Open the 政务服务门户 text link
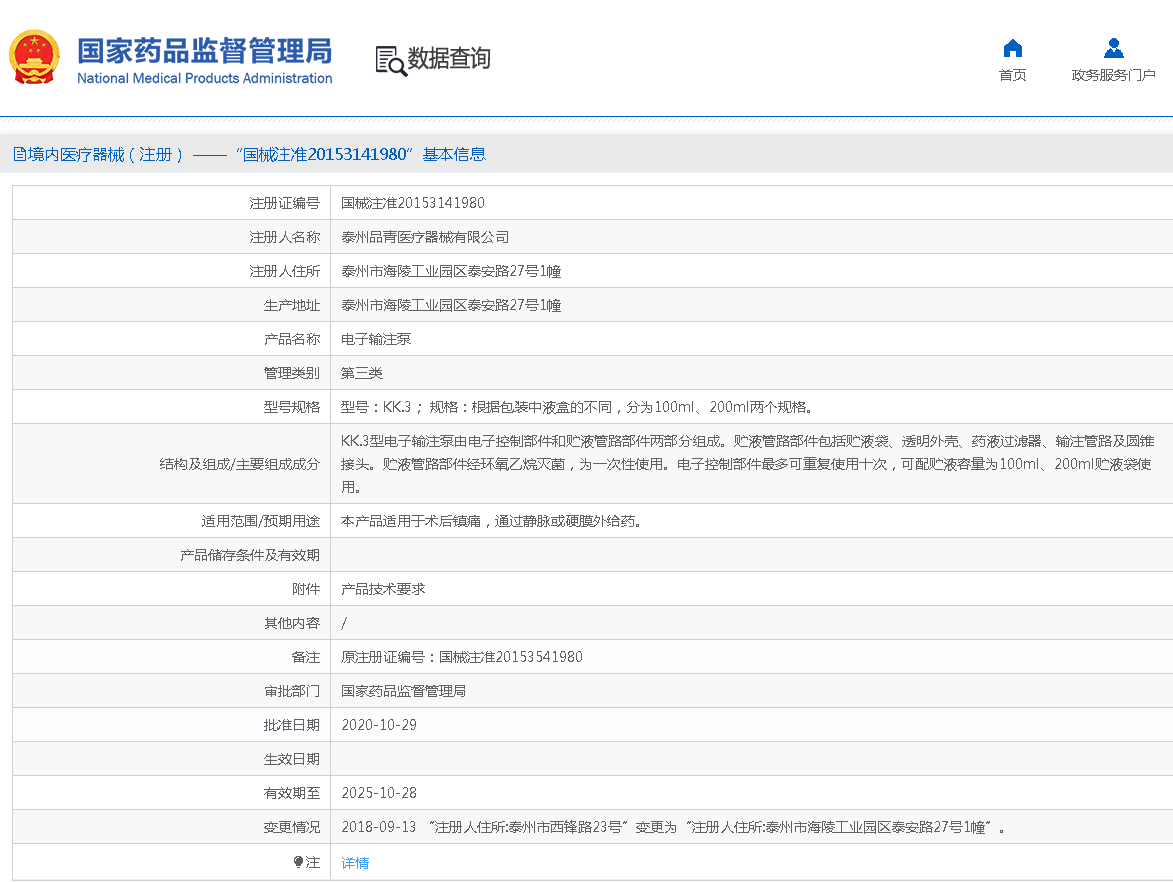Viewport: 1173px width, 882px height. pyautogui.click(x=1113, y=75)
